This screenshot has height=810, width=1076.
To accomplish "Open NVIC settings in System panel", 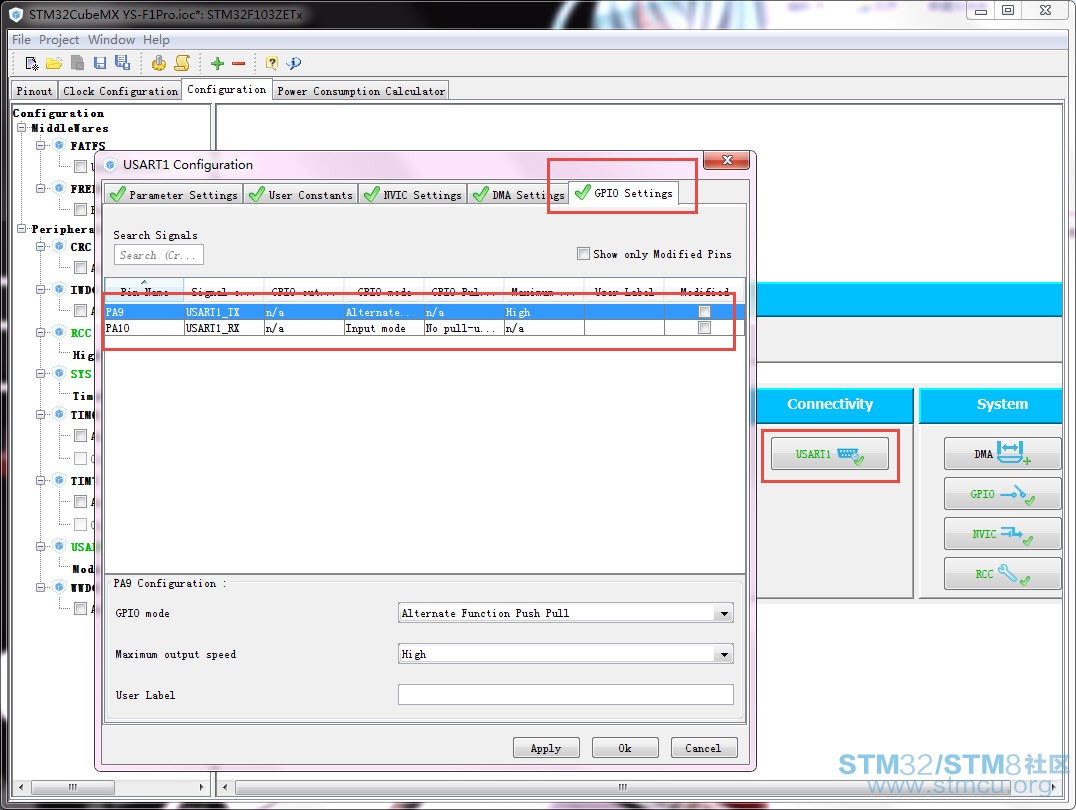I will (x=1003, y=533).
